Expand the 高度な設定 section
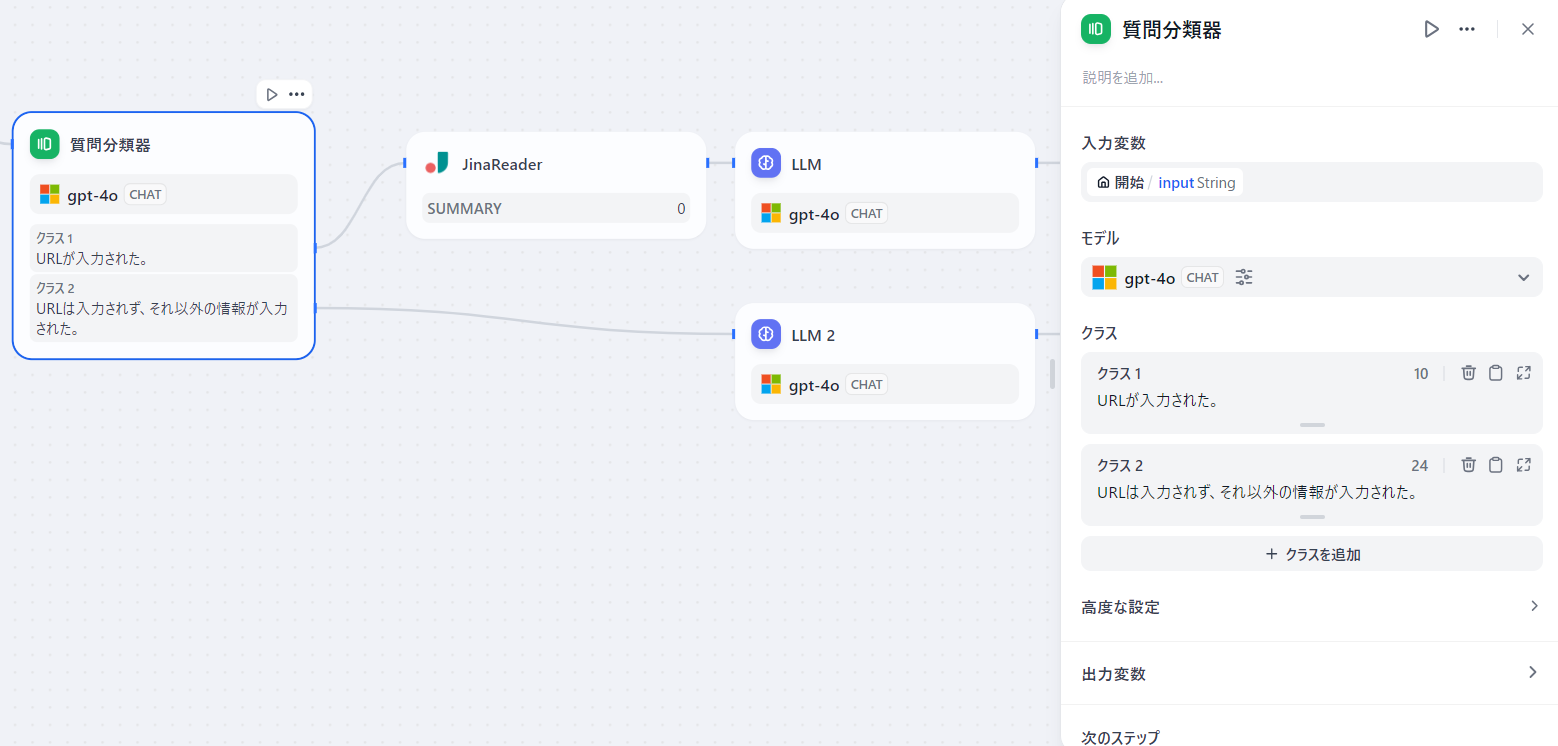Screen dimensions: 1558x746 click(1311, 607)
